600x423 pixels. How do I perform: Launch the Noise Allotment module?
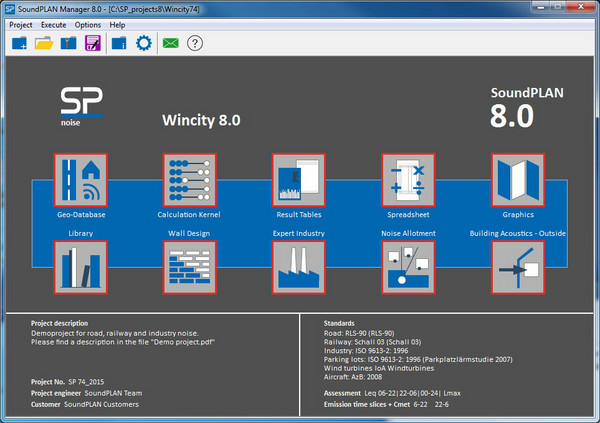408,267
